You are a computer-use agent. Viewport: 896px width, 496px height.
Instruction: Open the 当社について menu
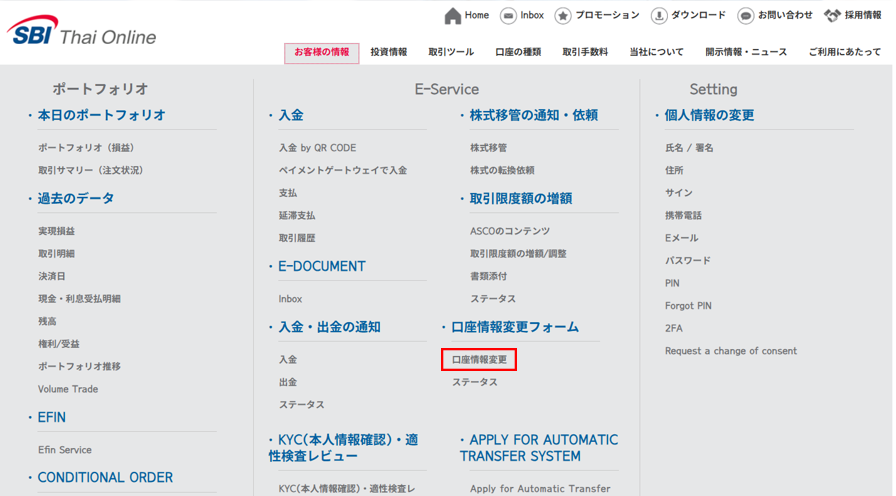click(x=656, y=52)
